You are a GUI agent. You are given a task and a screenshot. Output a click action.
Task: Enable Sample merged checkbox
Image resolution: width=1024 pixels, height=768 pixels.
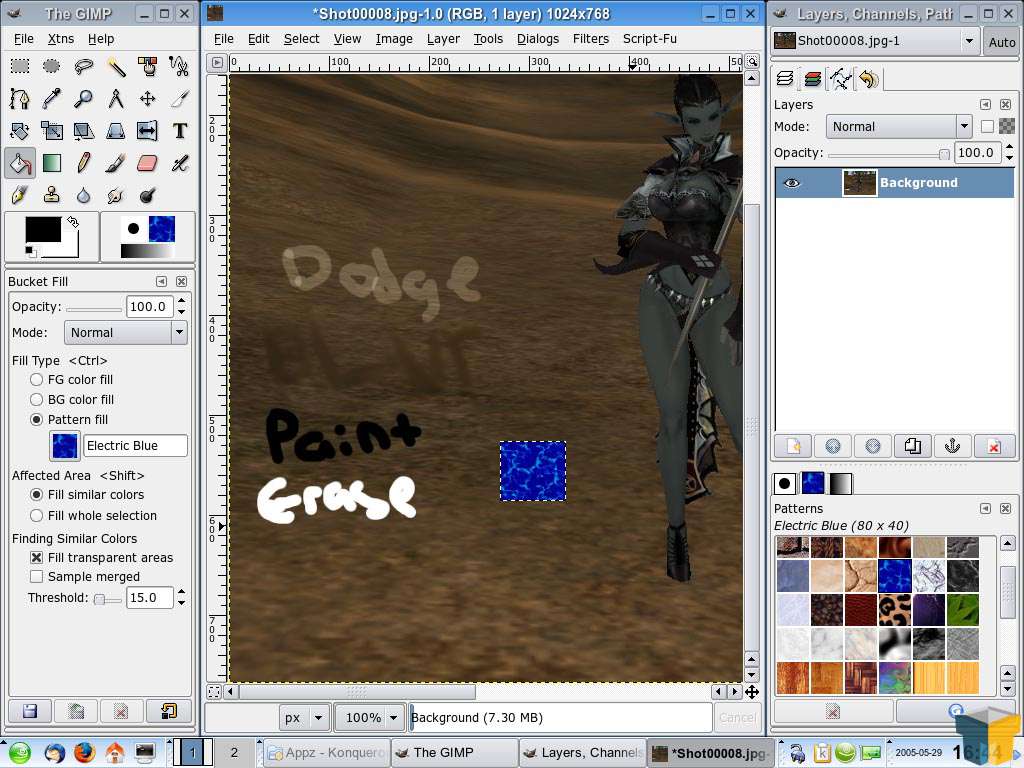(x=37, y=577)
